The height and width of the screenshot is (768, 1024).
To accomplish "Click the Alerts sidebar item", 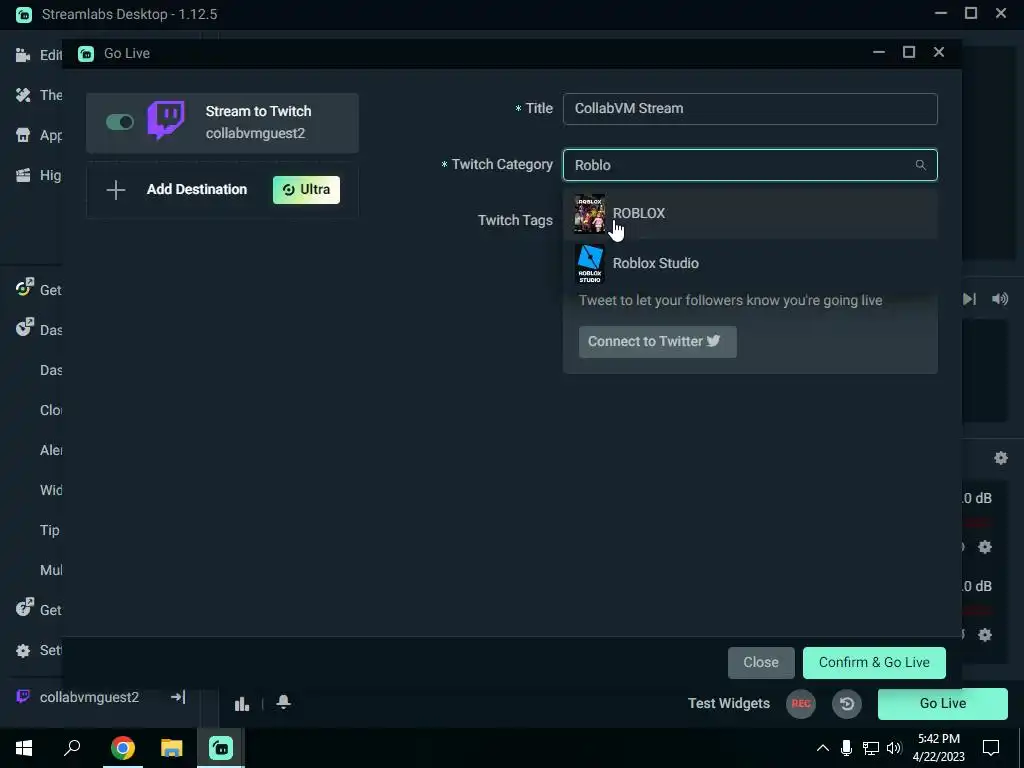I will click(x=51, y=450).
